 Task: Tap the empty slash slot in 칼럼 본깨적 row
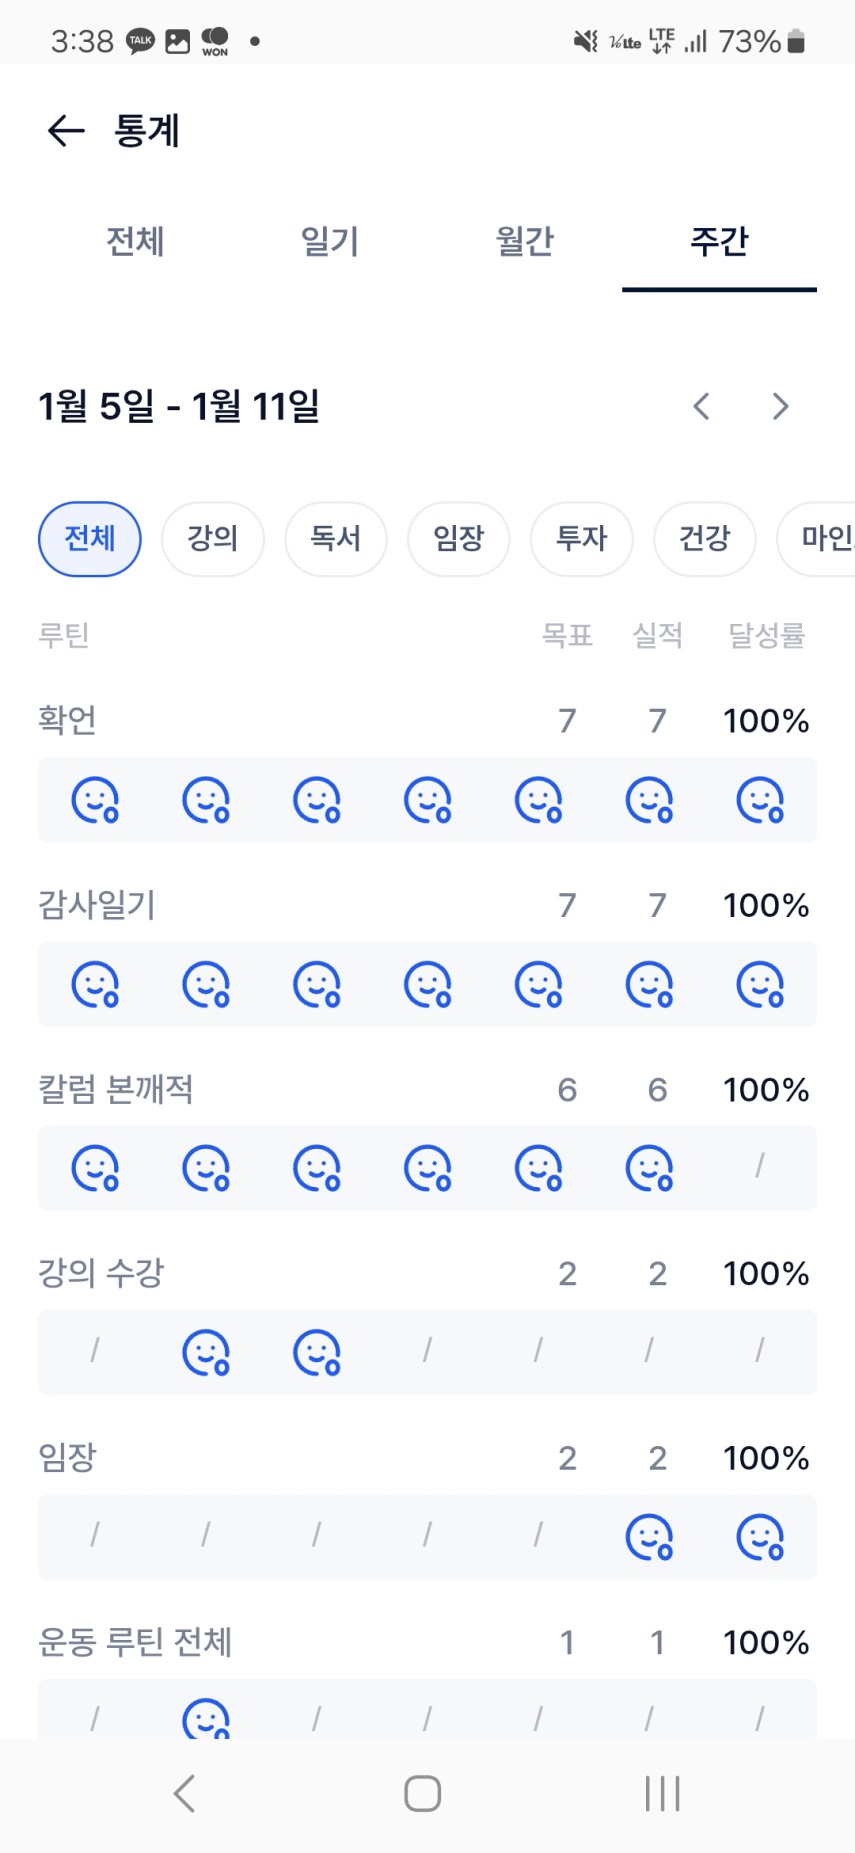tap(760, 1166)
